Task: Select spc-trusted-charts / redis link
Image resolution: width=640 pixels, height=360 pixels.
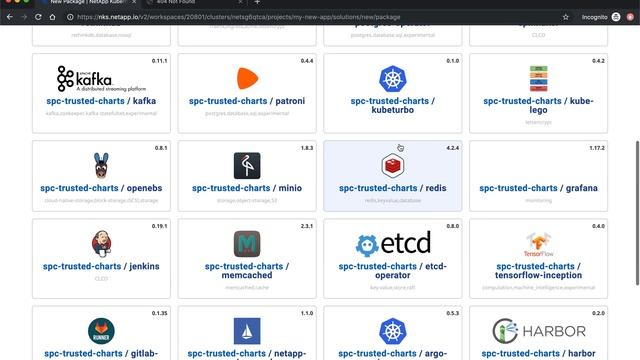Action: [393, 188]
